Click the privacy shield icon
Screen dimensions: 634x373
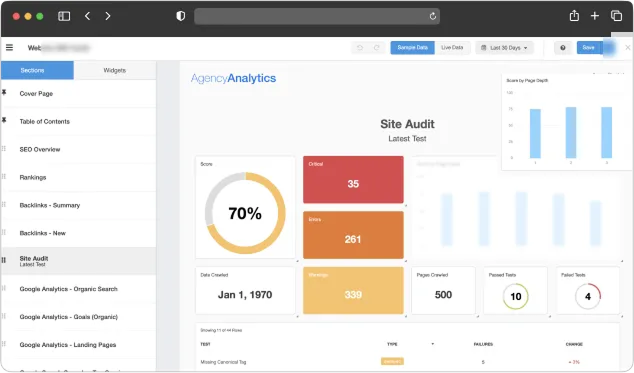181,16
